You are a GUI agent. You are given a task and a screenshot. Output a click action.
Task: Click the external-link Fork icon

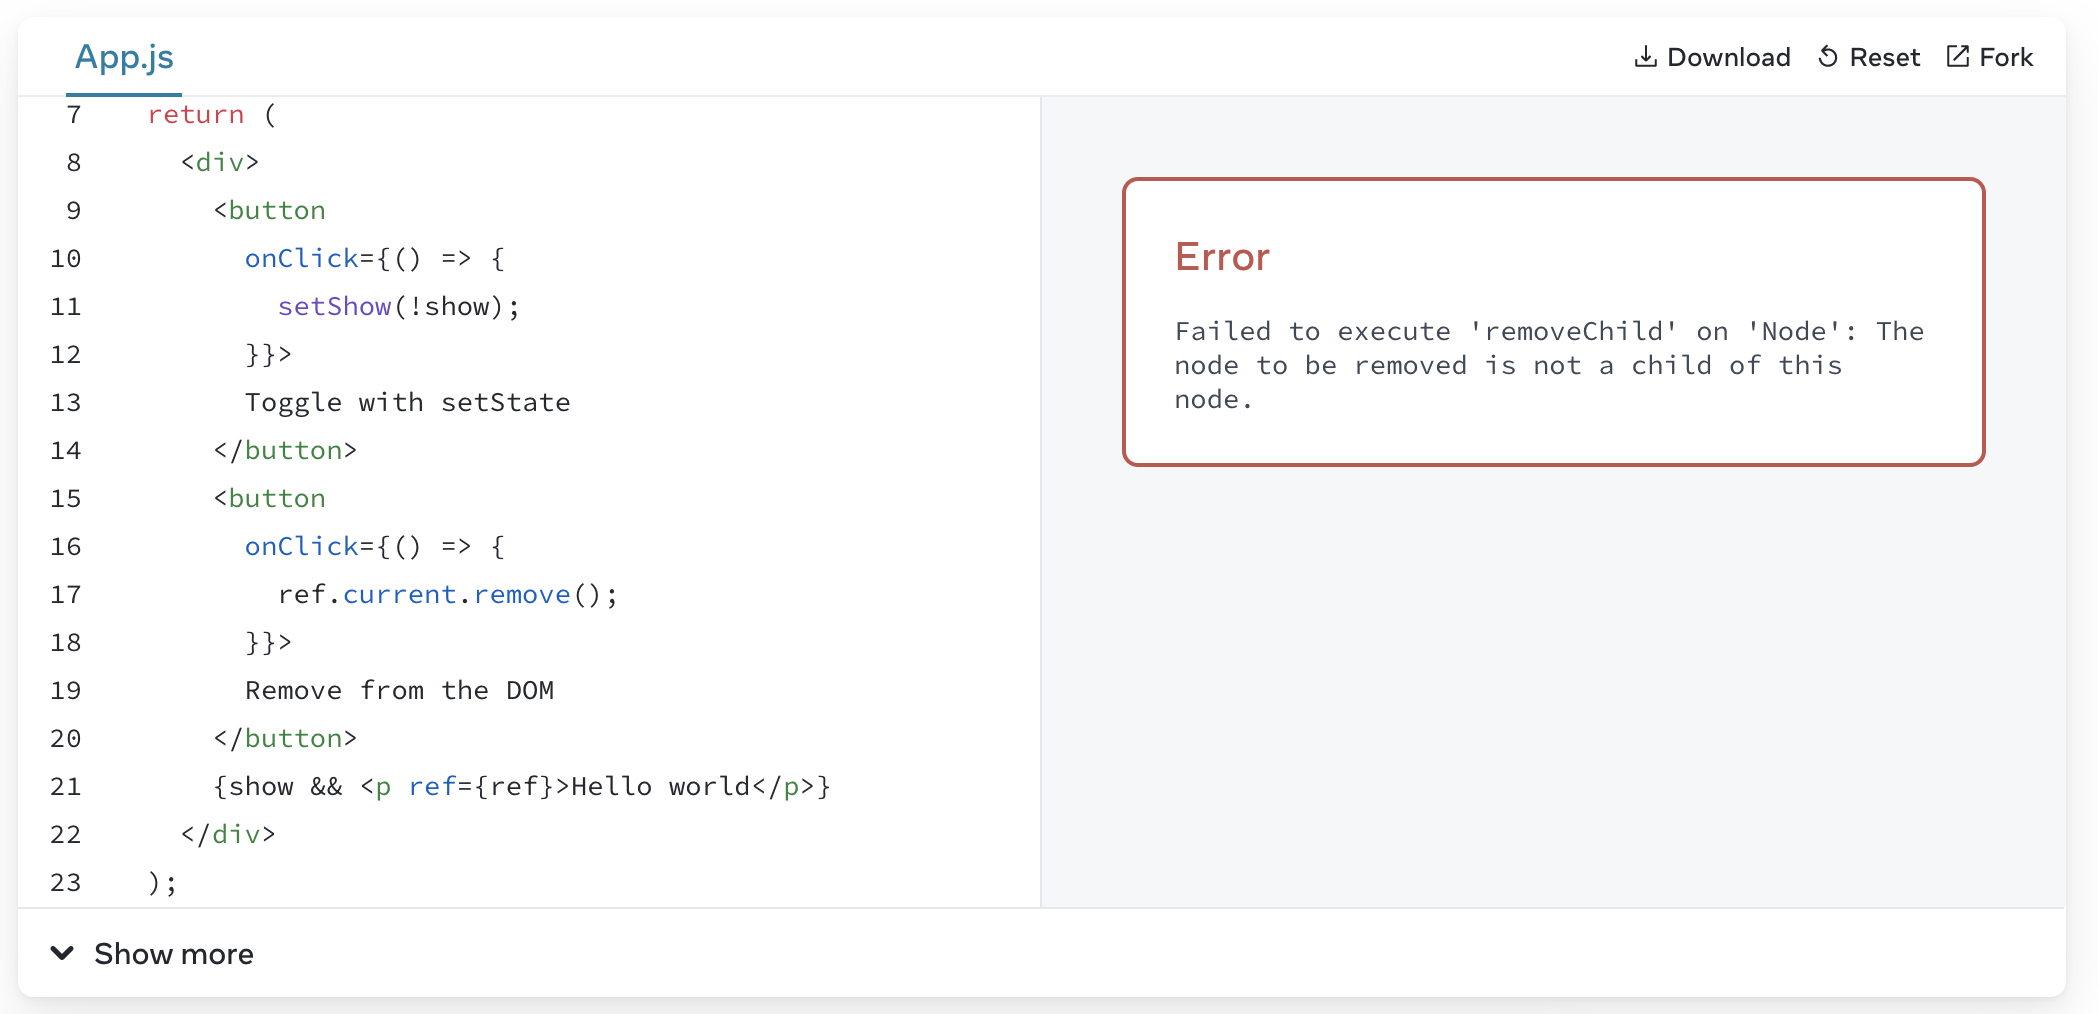pos(1957,56)
